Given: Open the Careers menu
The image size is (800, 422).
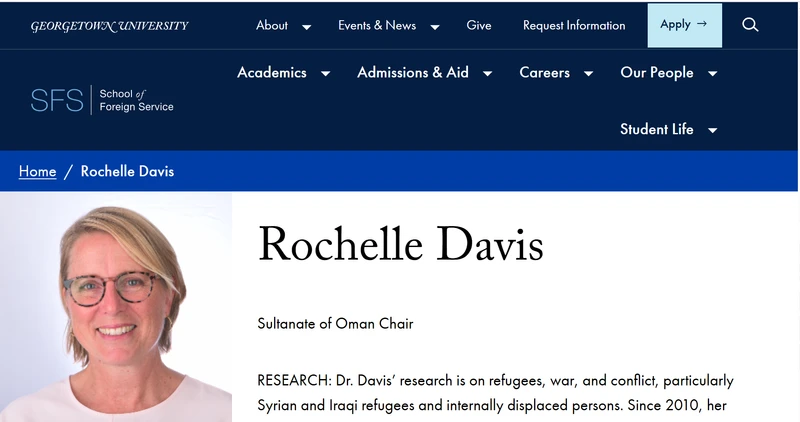Looking at the screenshot, I should point(544,72).
